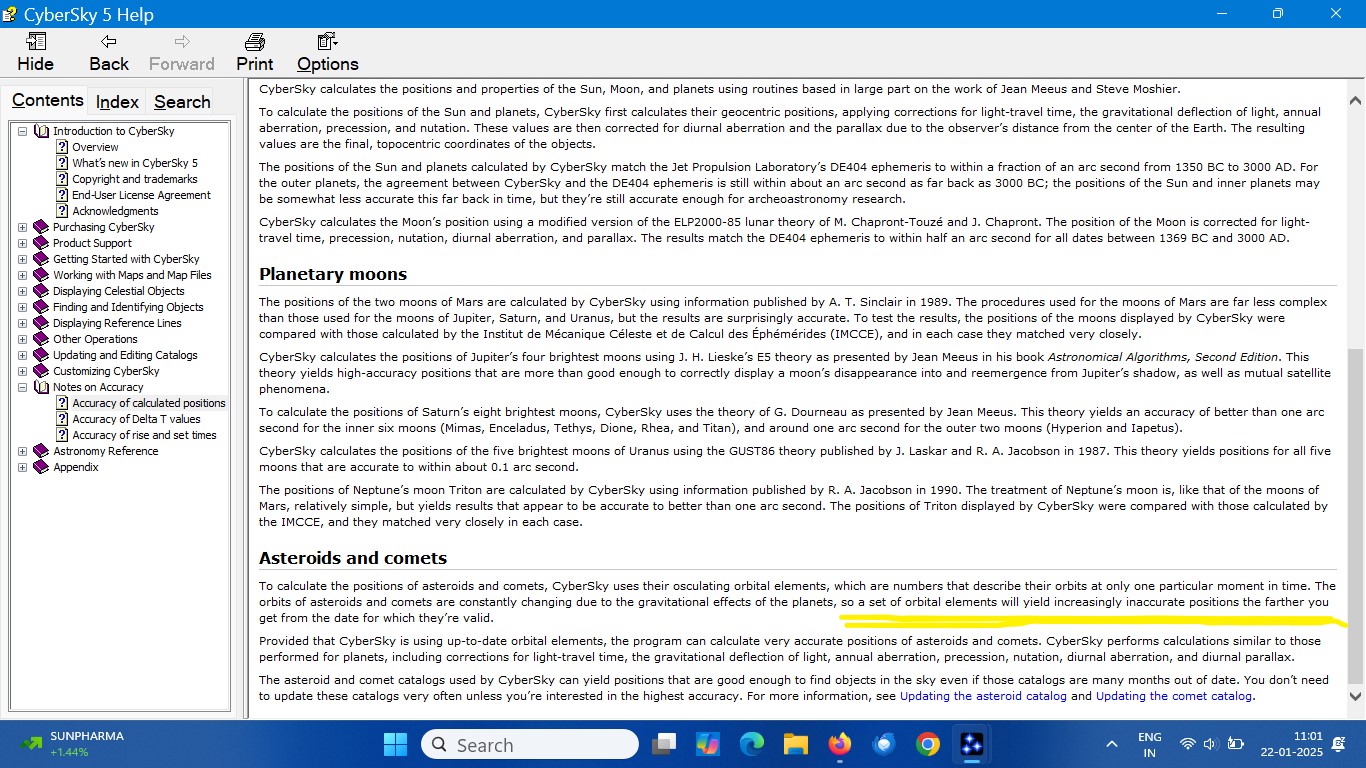Open Accuracy of rise and set times topic
The height and width of the screenshot is (768, 1366).
click(x=144, y=435)
